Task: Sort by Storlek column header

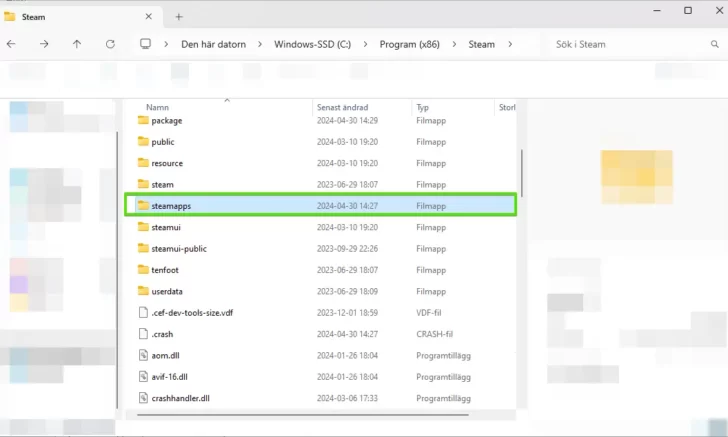Action: [x=507, y=107]
